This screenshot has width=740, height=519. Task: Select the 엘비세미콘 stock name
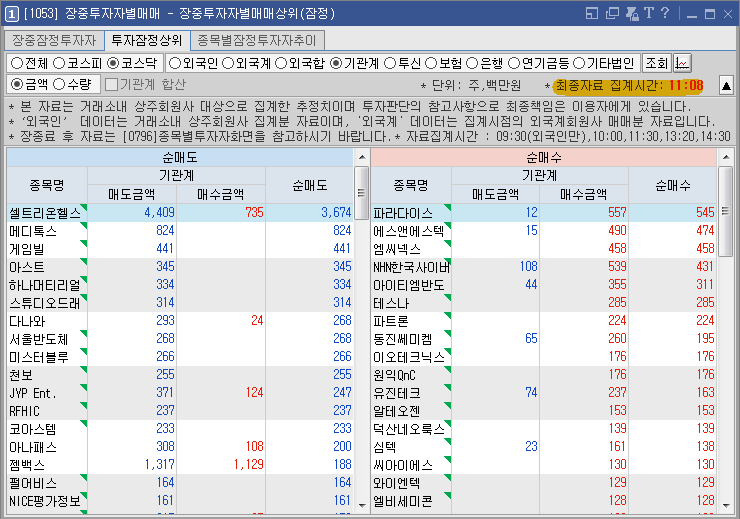pyautogui.click(x=402, y=501)
